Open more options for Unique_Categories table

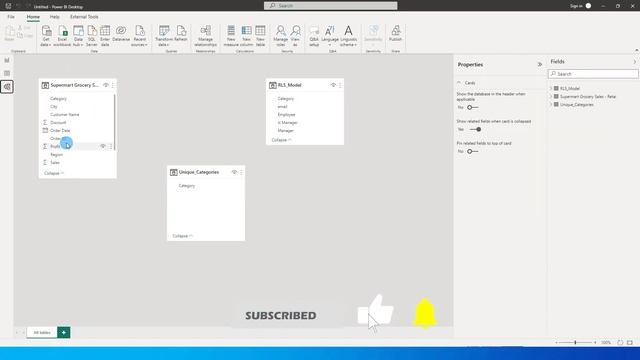[x=241, y=172]
